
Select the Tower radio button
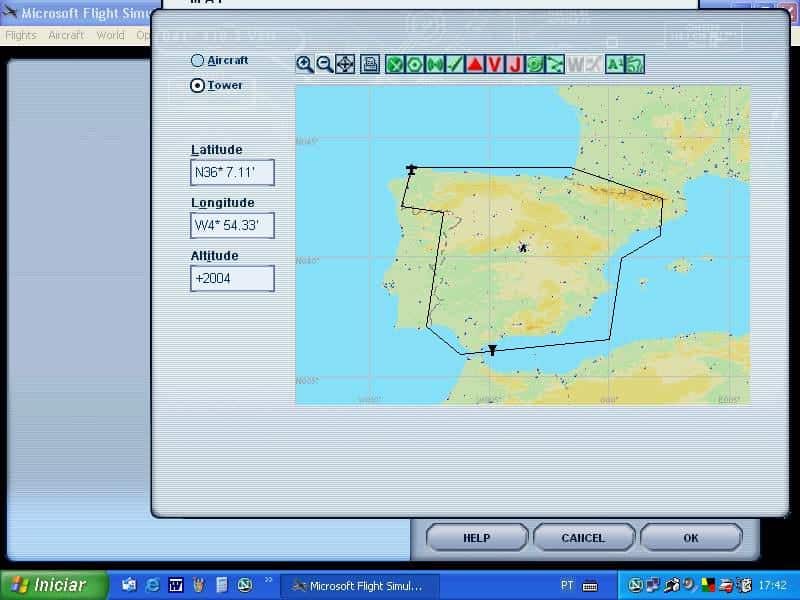click(x=197, y=85)
